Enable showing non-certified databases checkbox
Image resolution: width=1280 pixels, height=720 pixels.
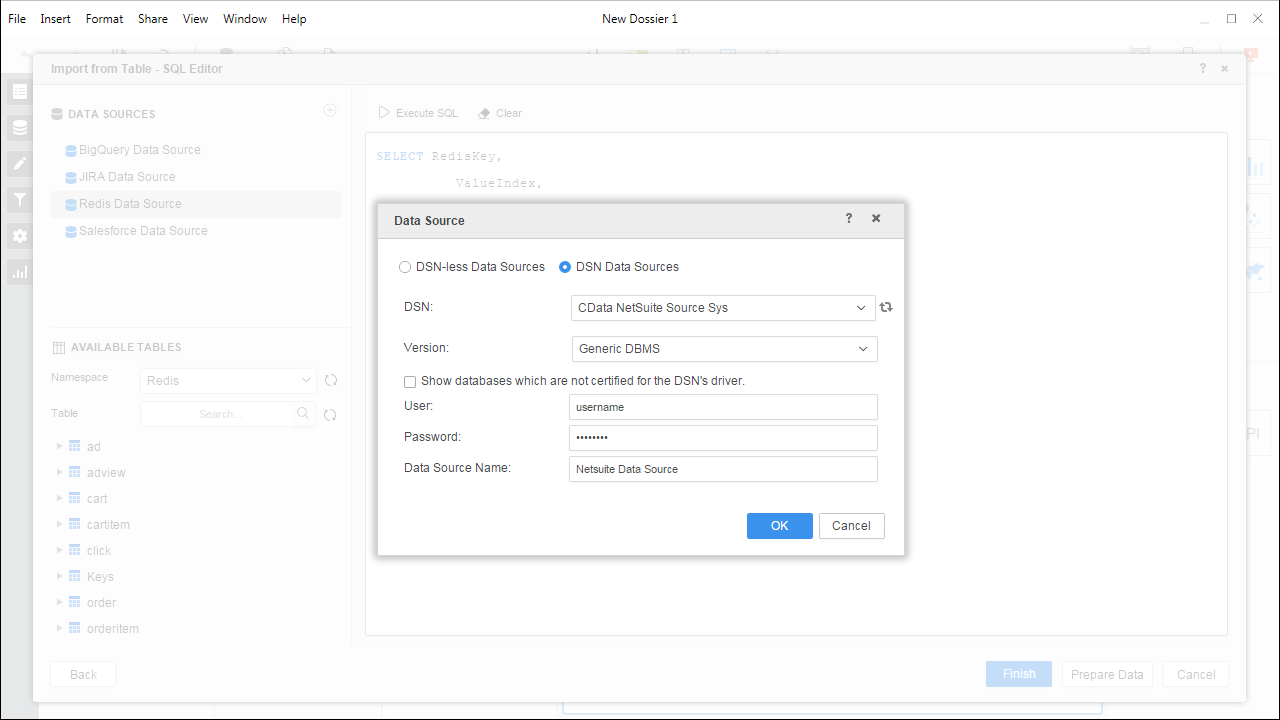tap(410, 381)
